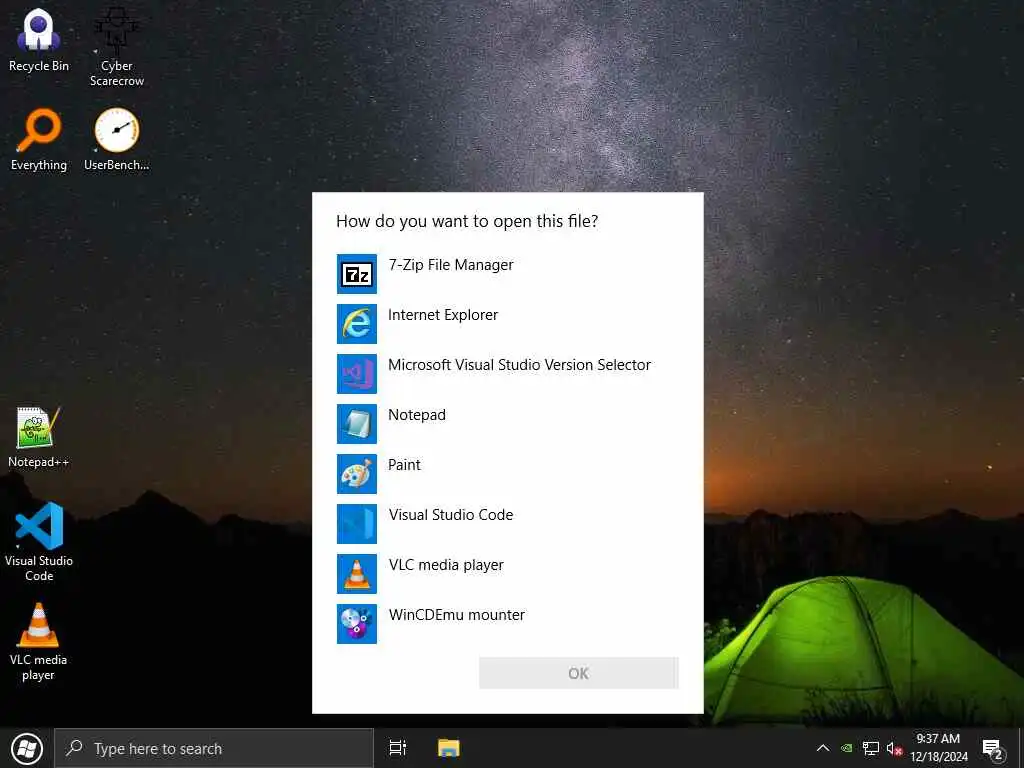Pick the VLC media player icon in dialog
The height and width of the screenshot is (768, 1024).
pos(357,573)
